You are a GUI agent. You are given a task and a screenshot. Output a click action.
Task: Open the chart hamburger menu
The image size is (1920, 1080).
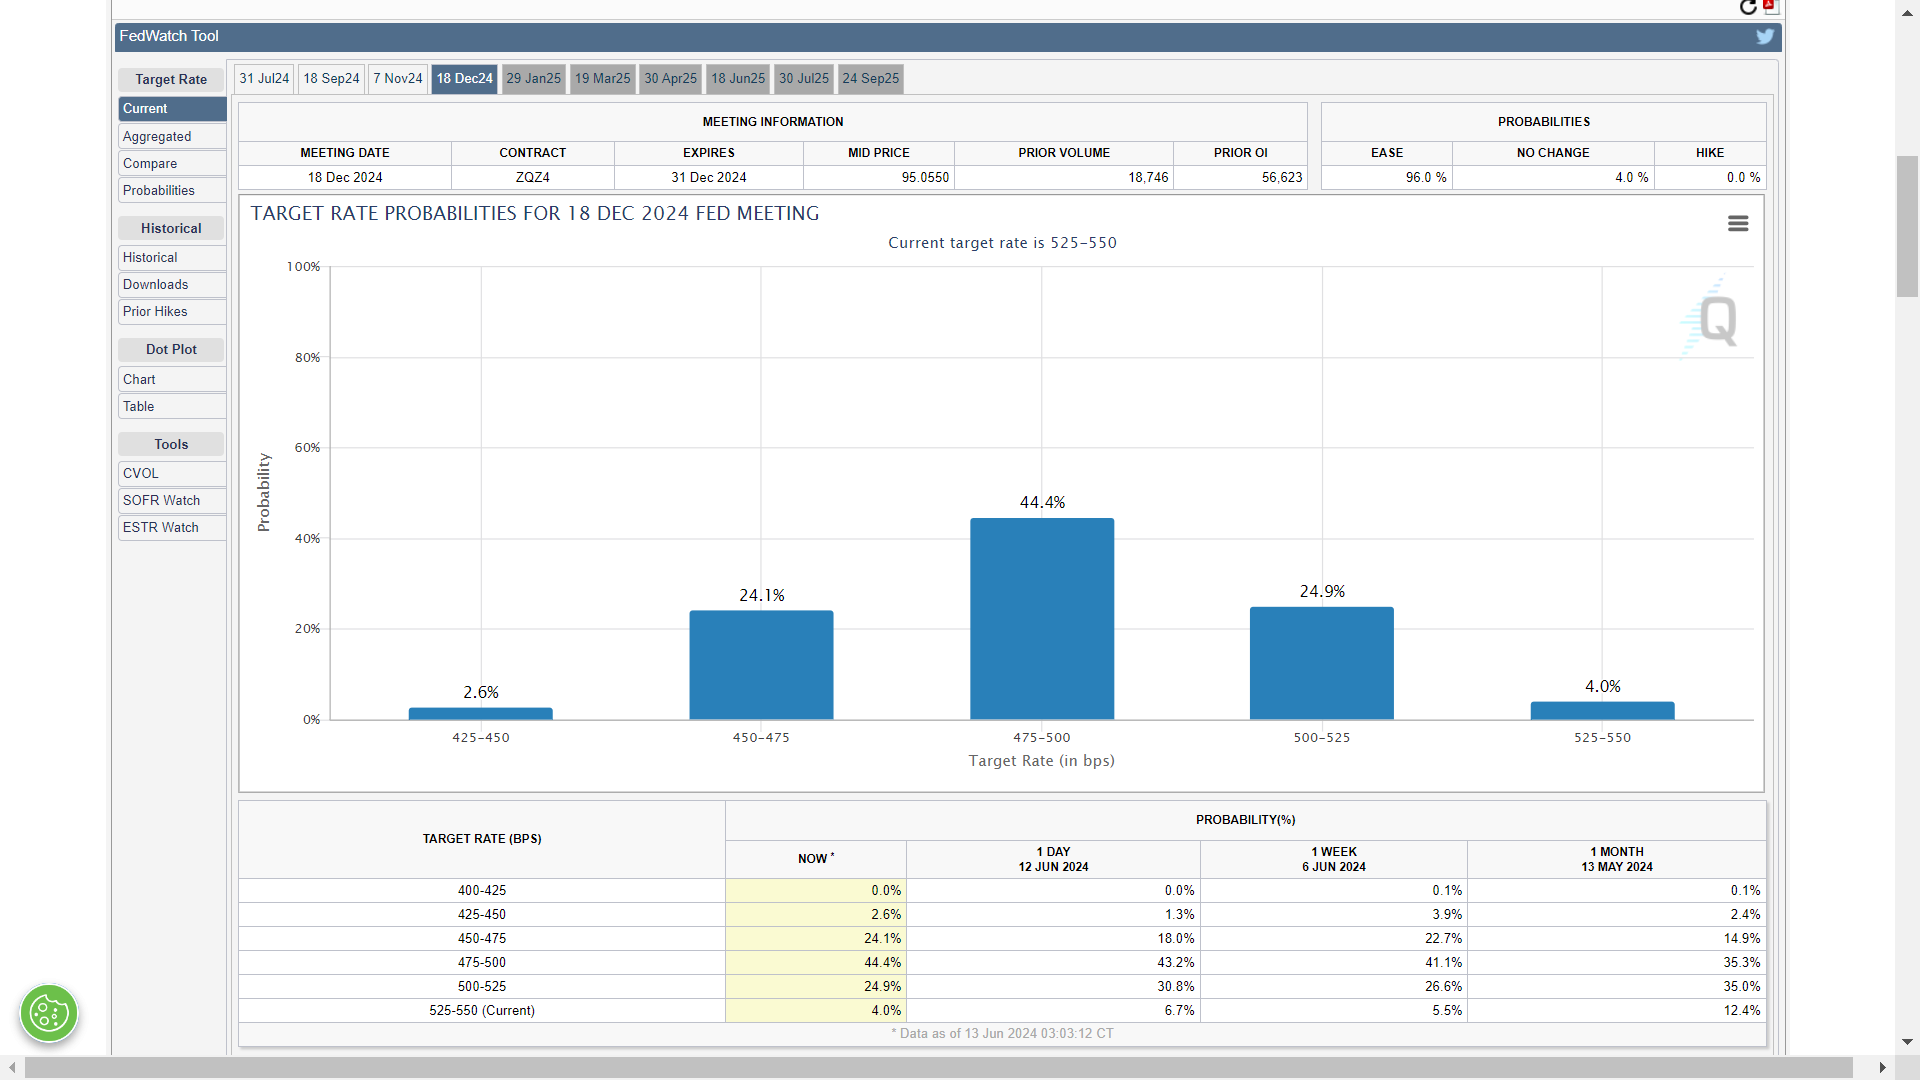pos(1738,224)
